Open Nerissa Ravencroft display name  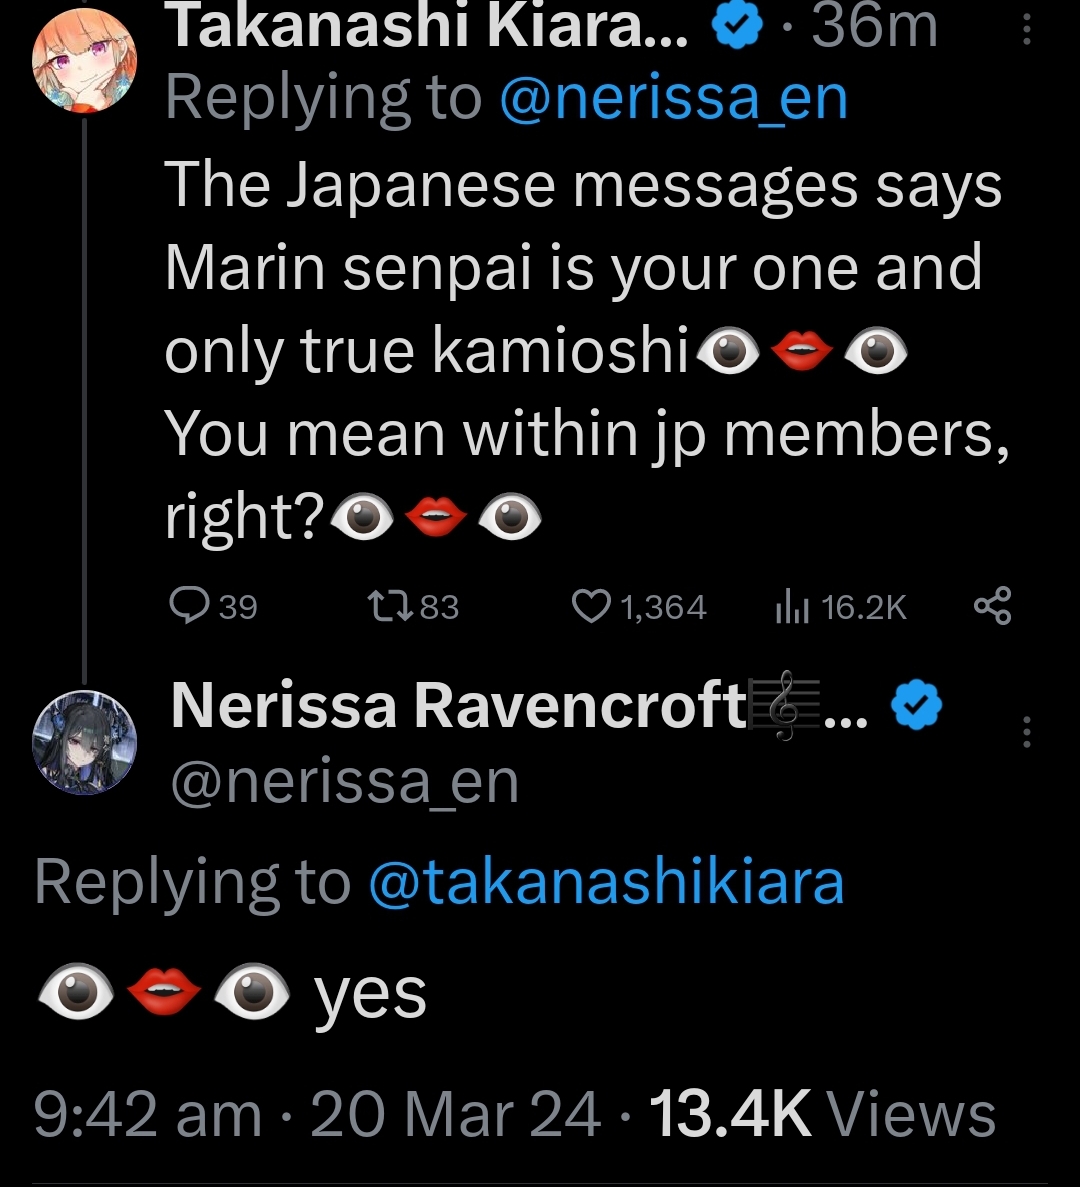(x=460, y=705)
